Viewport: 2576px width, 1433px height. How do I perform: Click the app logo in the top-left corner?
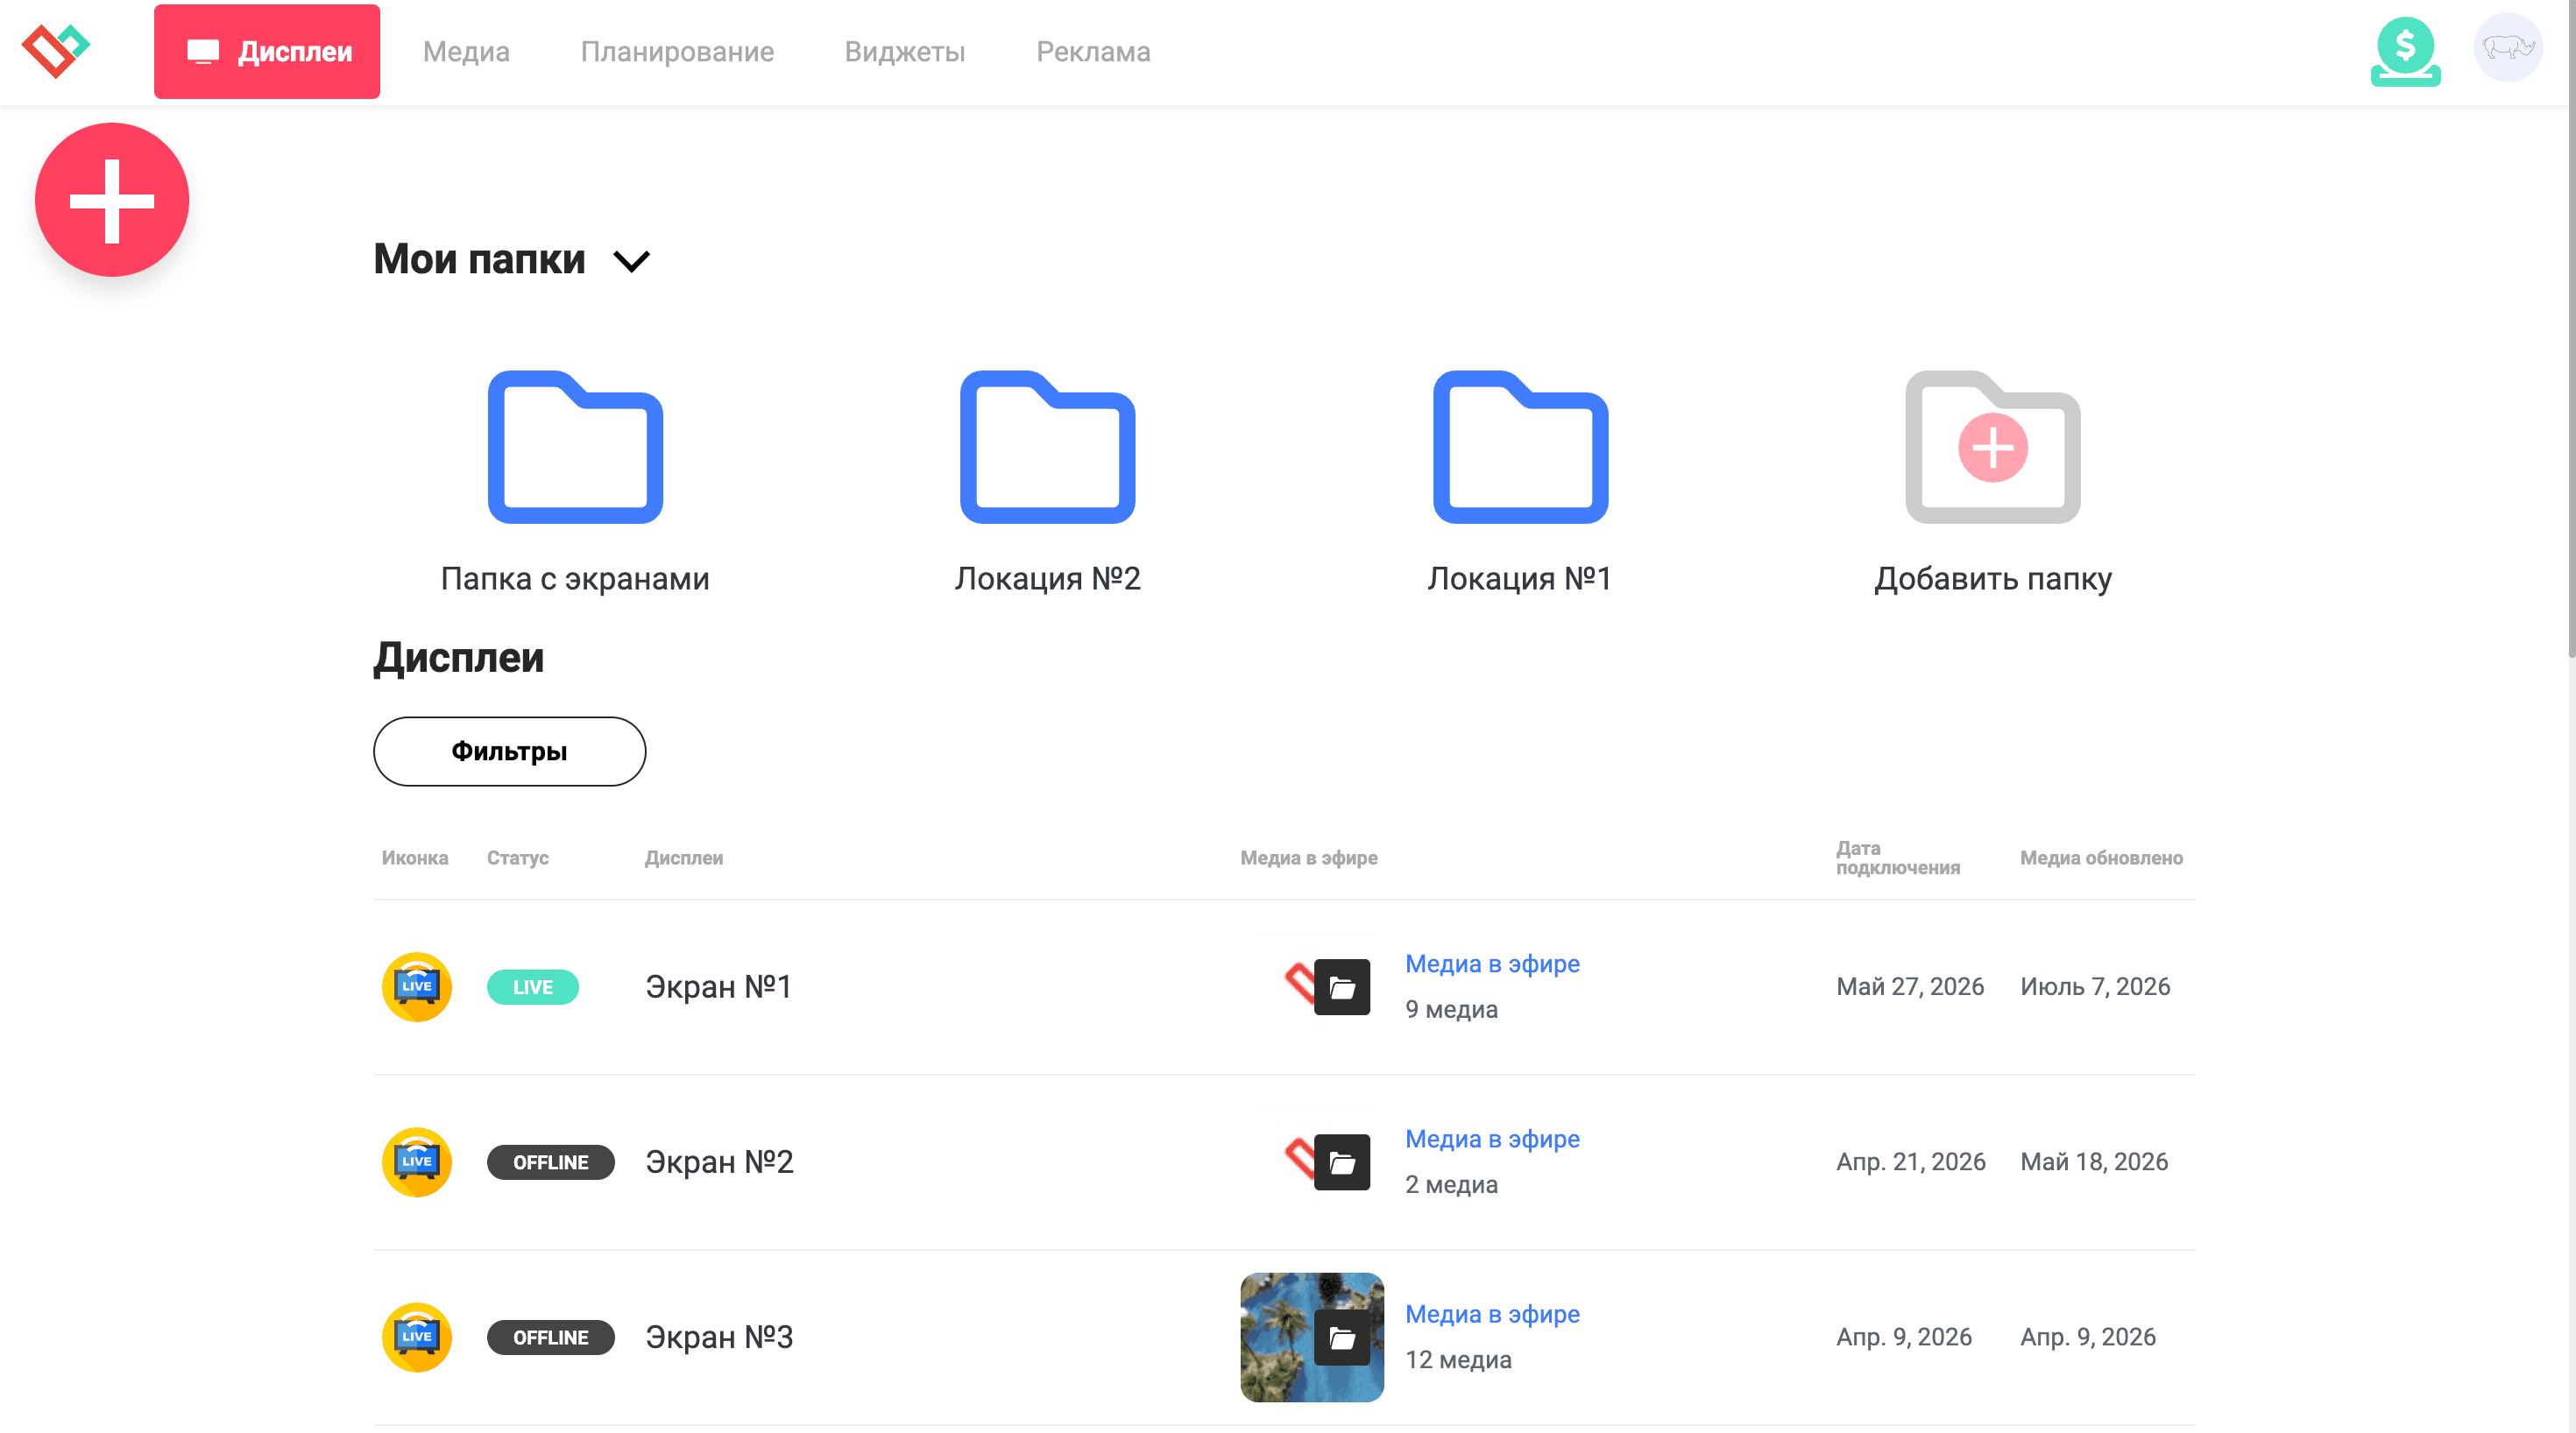pos(56,50)
